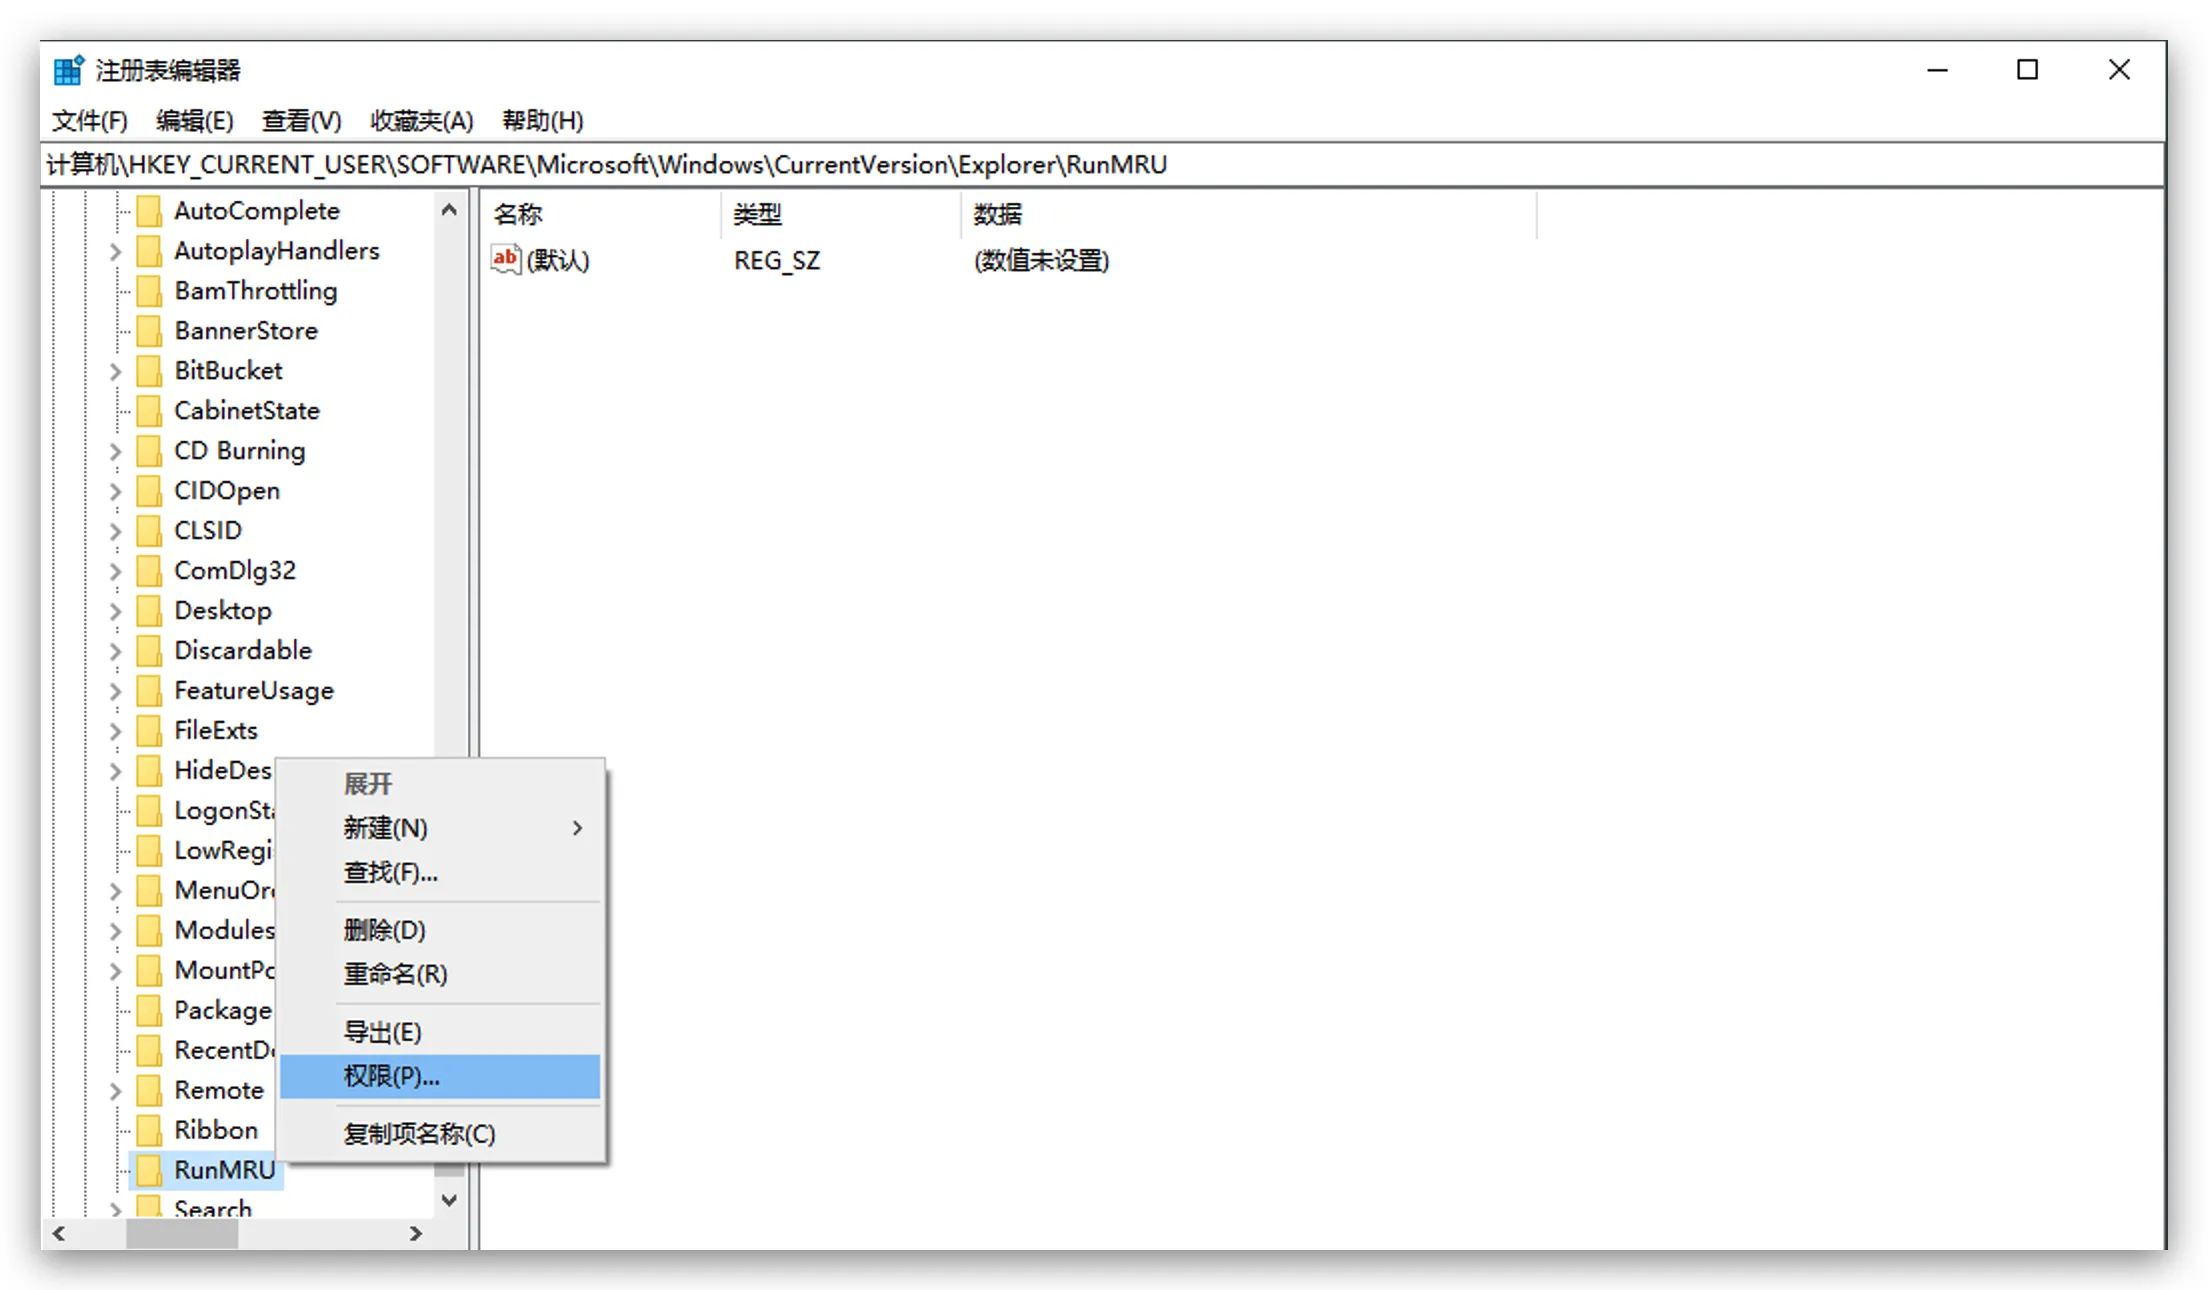Viewport: 2208px width, 1290px height.
Task: Click the AutoComplete folder icon
Action: click(149, 211)
